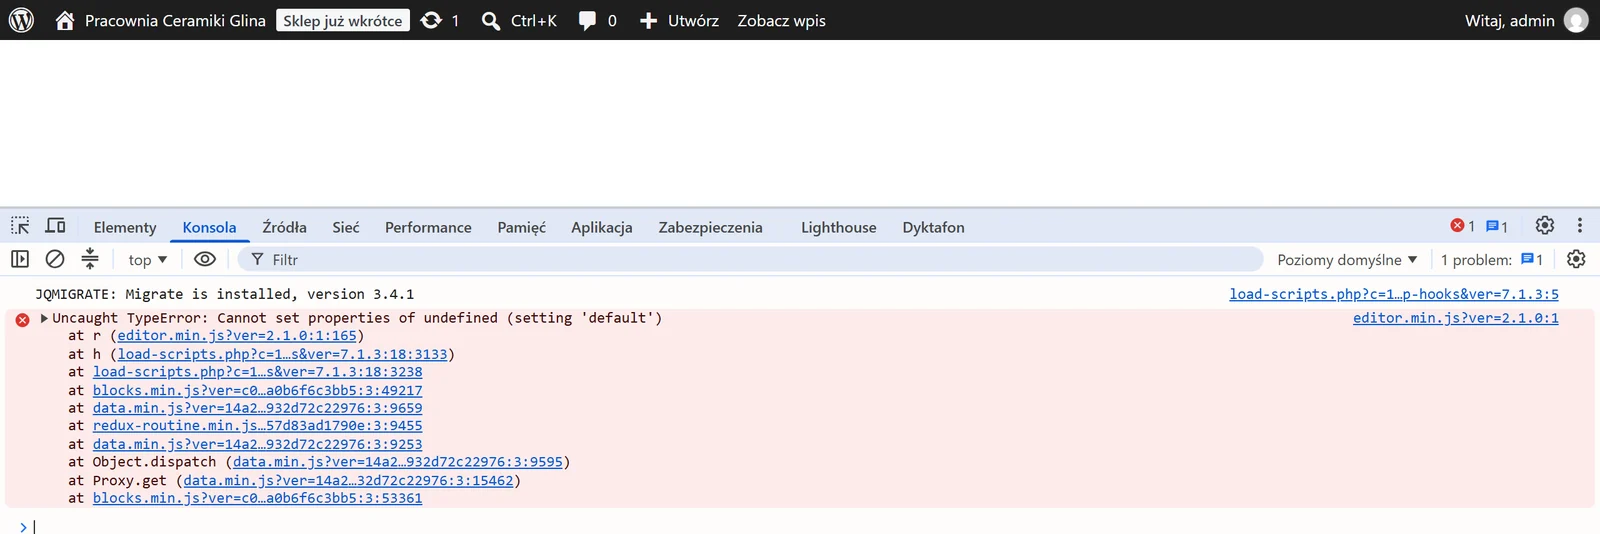Toggle the device toolbar icon
This screenshot has width=1600, height=534.
pos(56,226)
